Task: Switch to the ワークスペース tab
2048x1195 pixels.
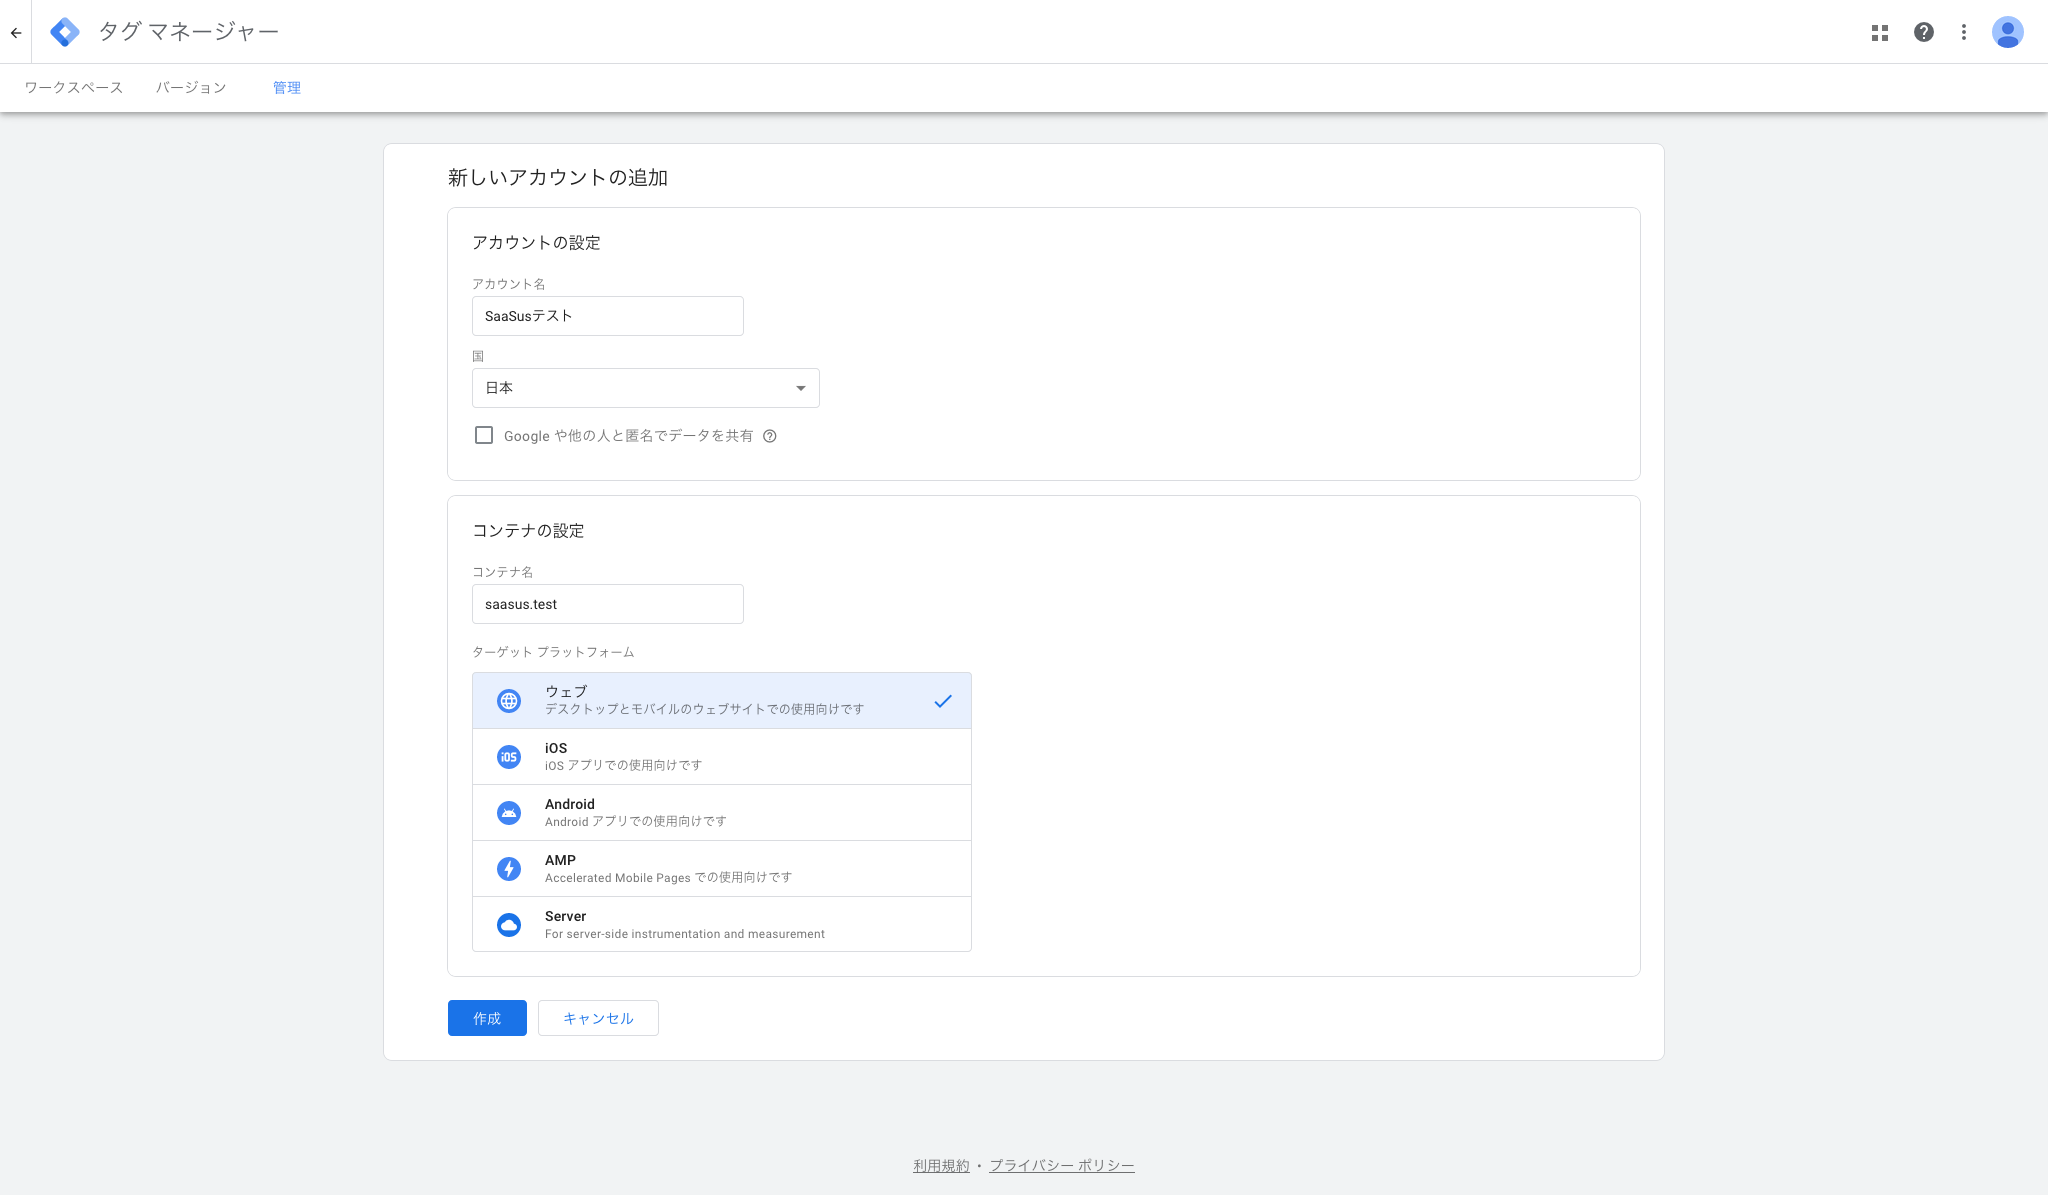Action: [74, 88]
